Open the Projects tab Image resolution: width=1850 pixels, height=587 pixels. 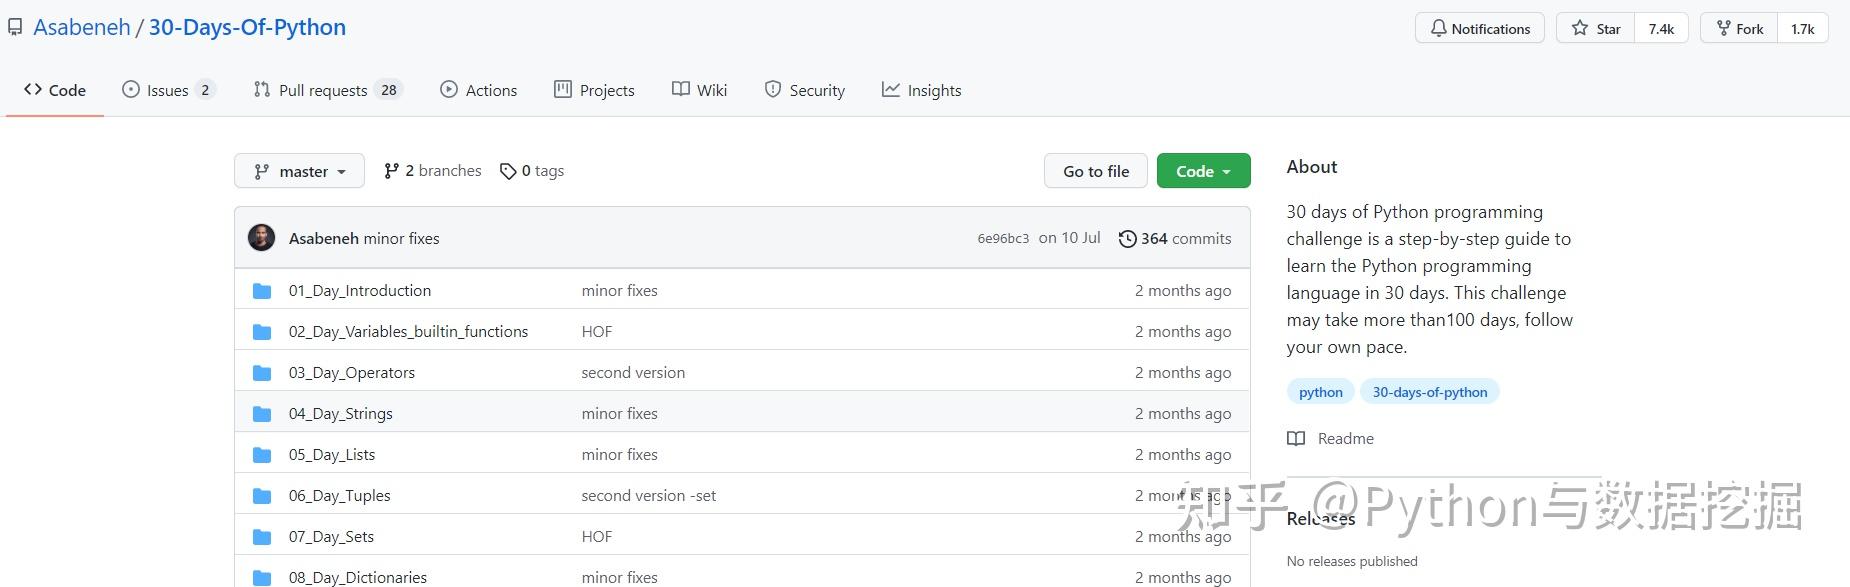pyautogui.click(x=594, y=90)
